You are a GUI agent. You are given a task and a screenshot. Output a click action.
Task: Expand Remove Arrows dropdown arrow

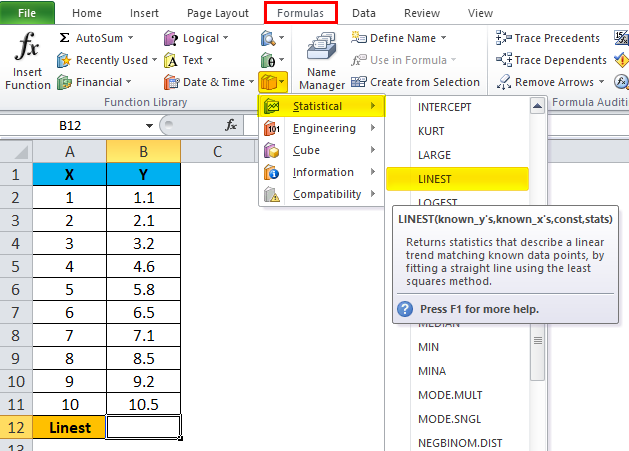[601, 82]
